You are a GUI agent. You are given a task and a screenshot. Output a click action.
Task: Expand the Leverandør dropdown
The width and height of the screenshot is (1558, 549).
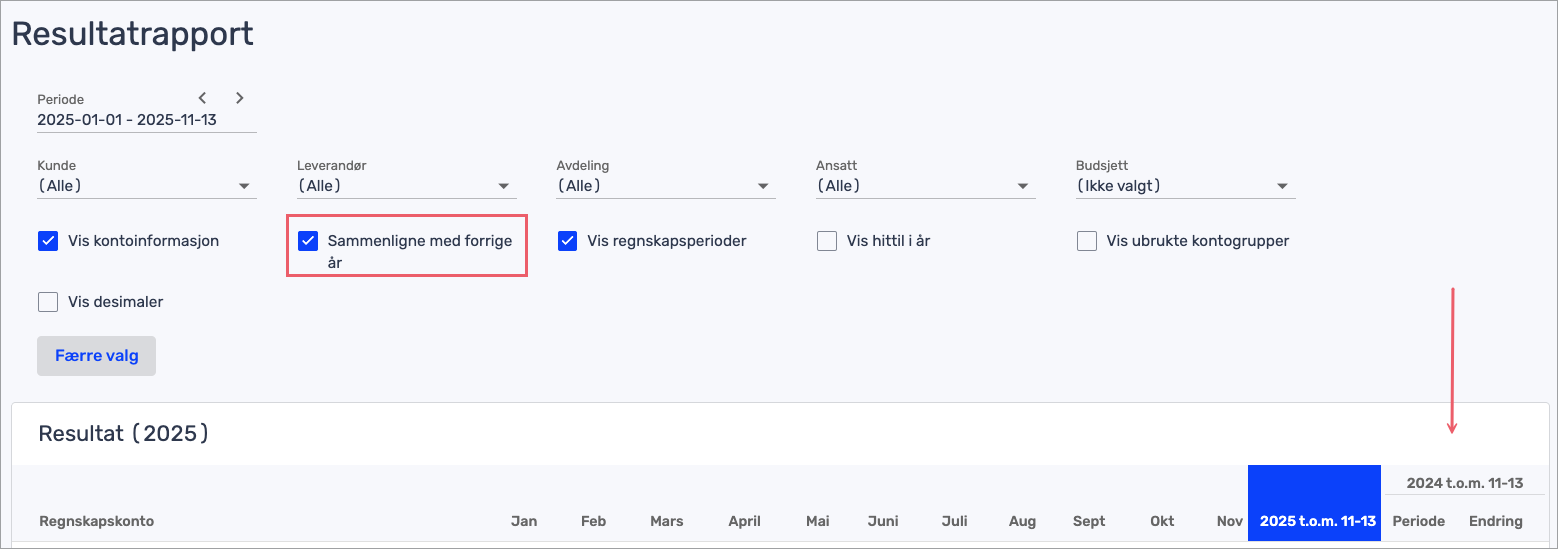[406, 186]
